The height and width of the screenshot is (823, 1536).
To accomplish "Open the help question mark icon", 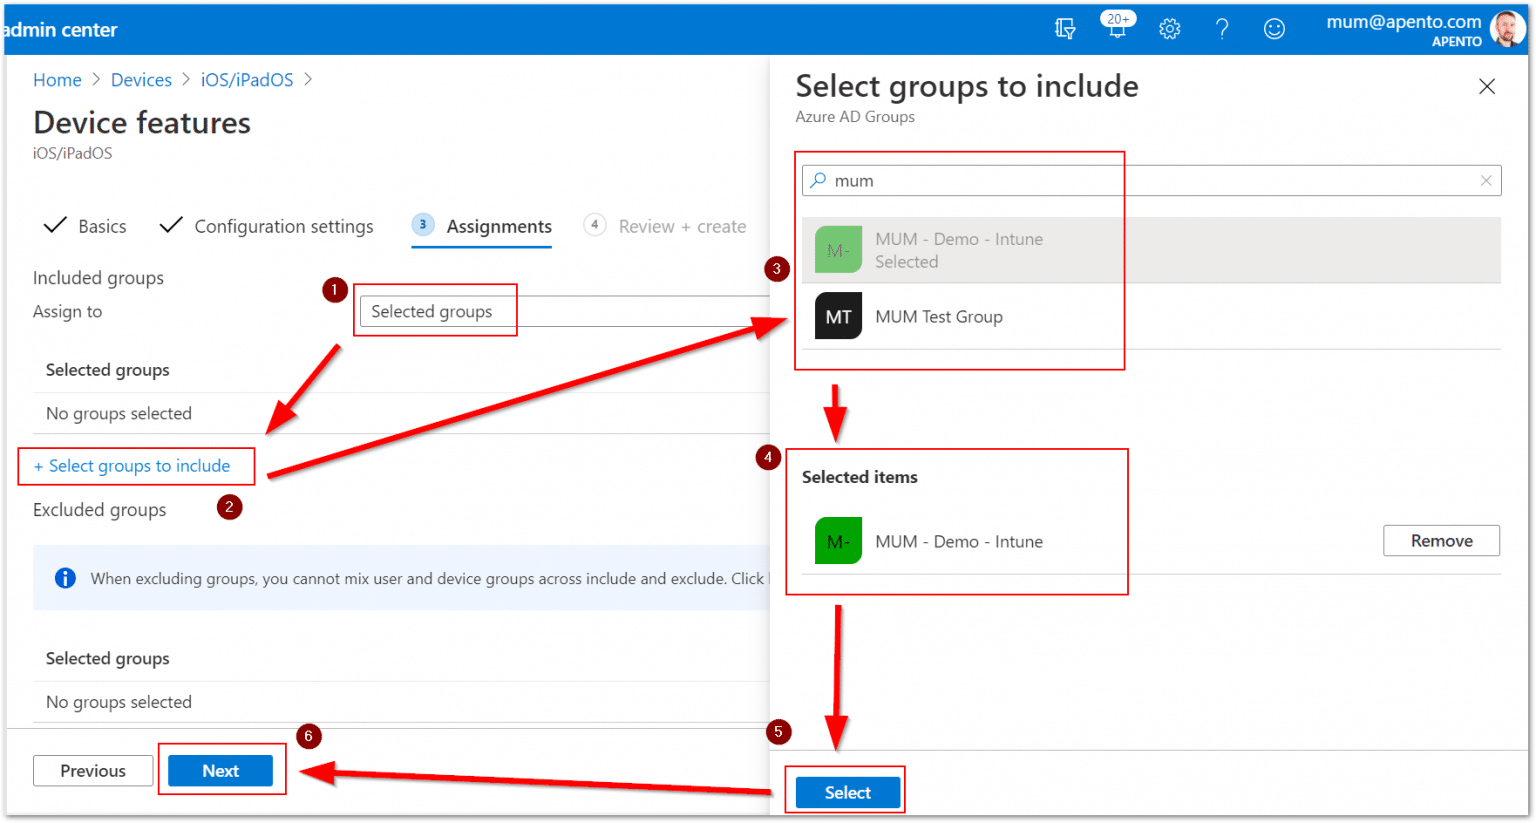I will coord(1222,29).
